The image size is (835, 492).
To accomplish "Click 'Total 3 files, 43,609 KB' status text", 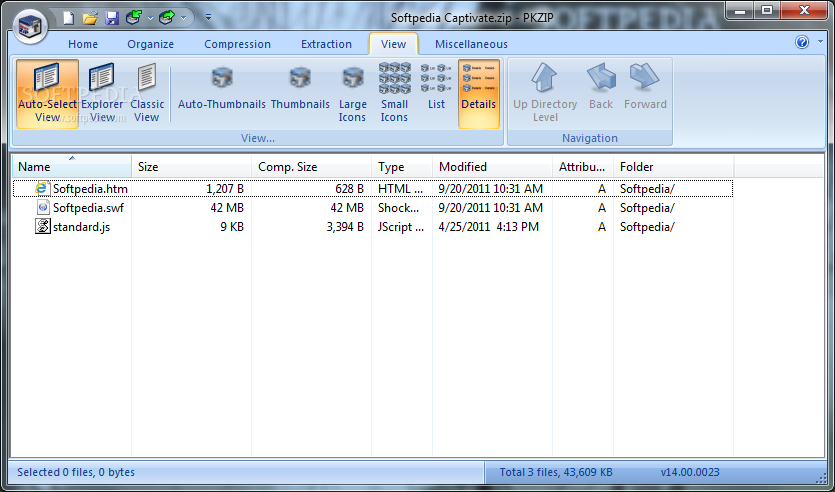I will (x=556, y=472).
